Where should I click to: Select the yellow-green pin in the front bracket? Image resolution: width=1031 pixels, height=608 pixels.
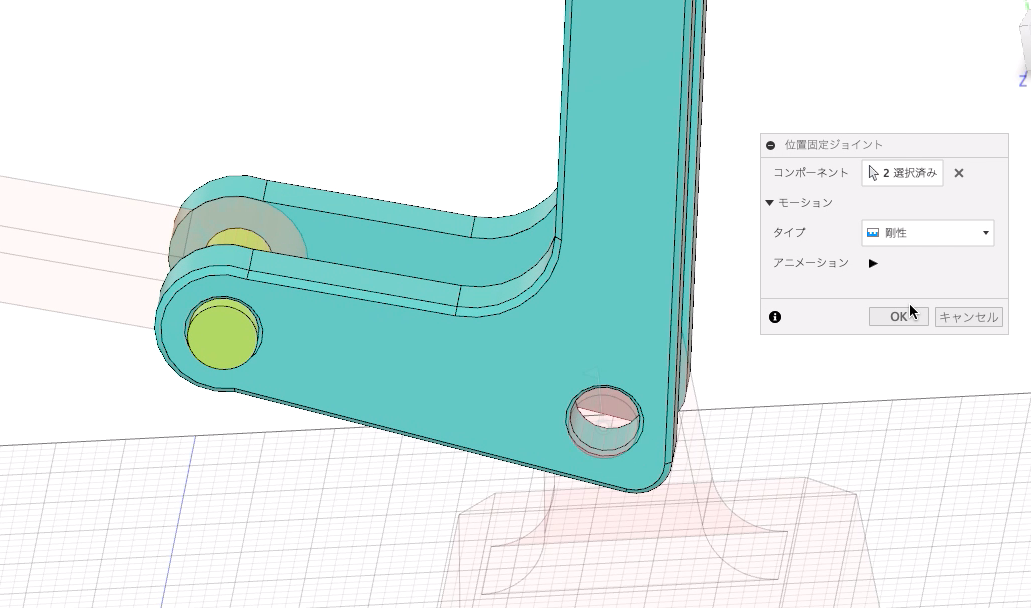222,333
